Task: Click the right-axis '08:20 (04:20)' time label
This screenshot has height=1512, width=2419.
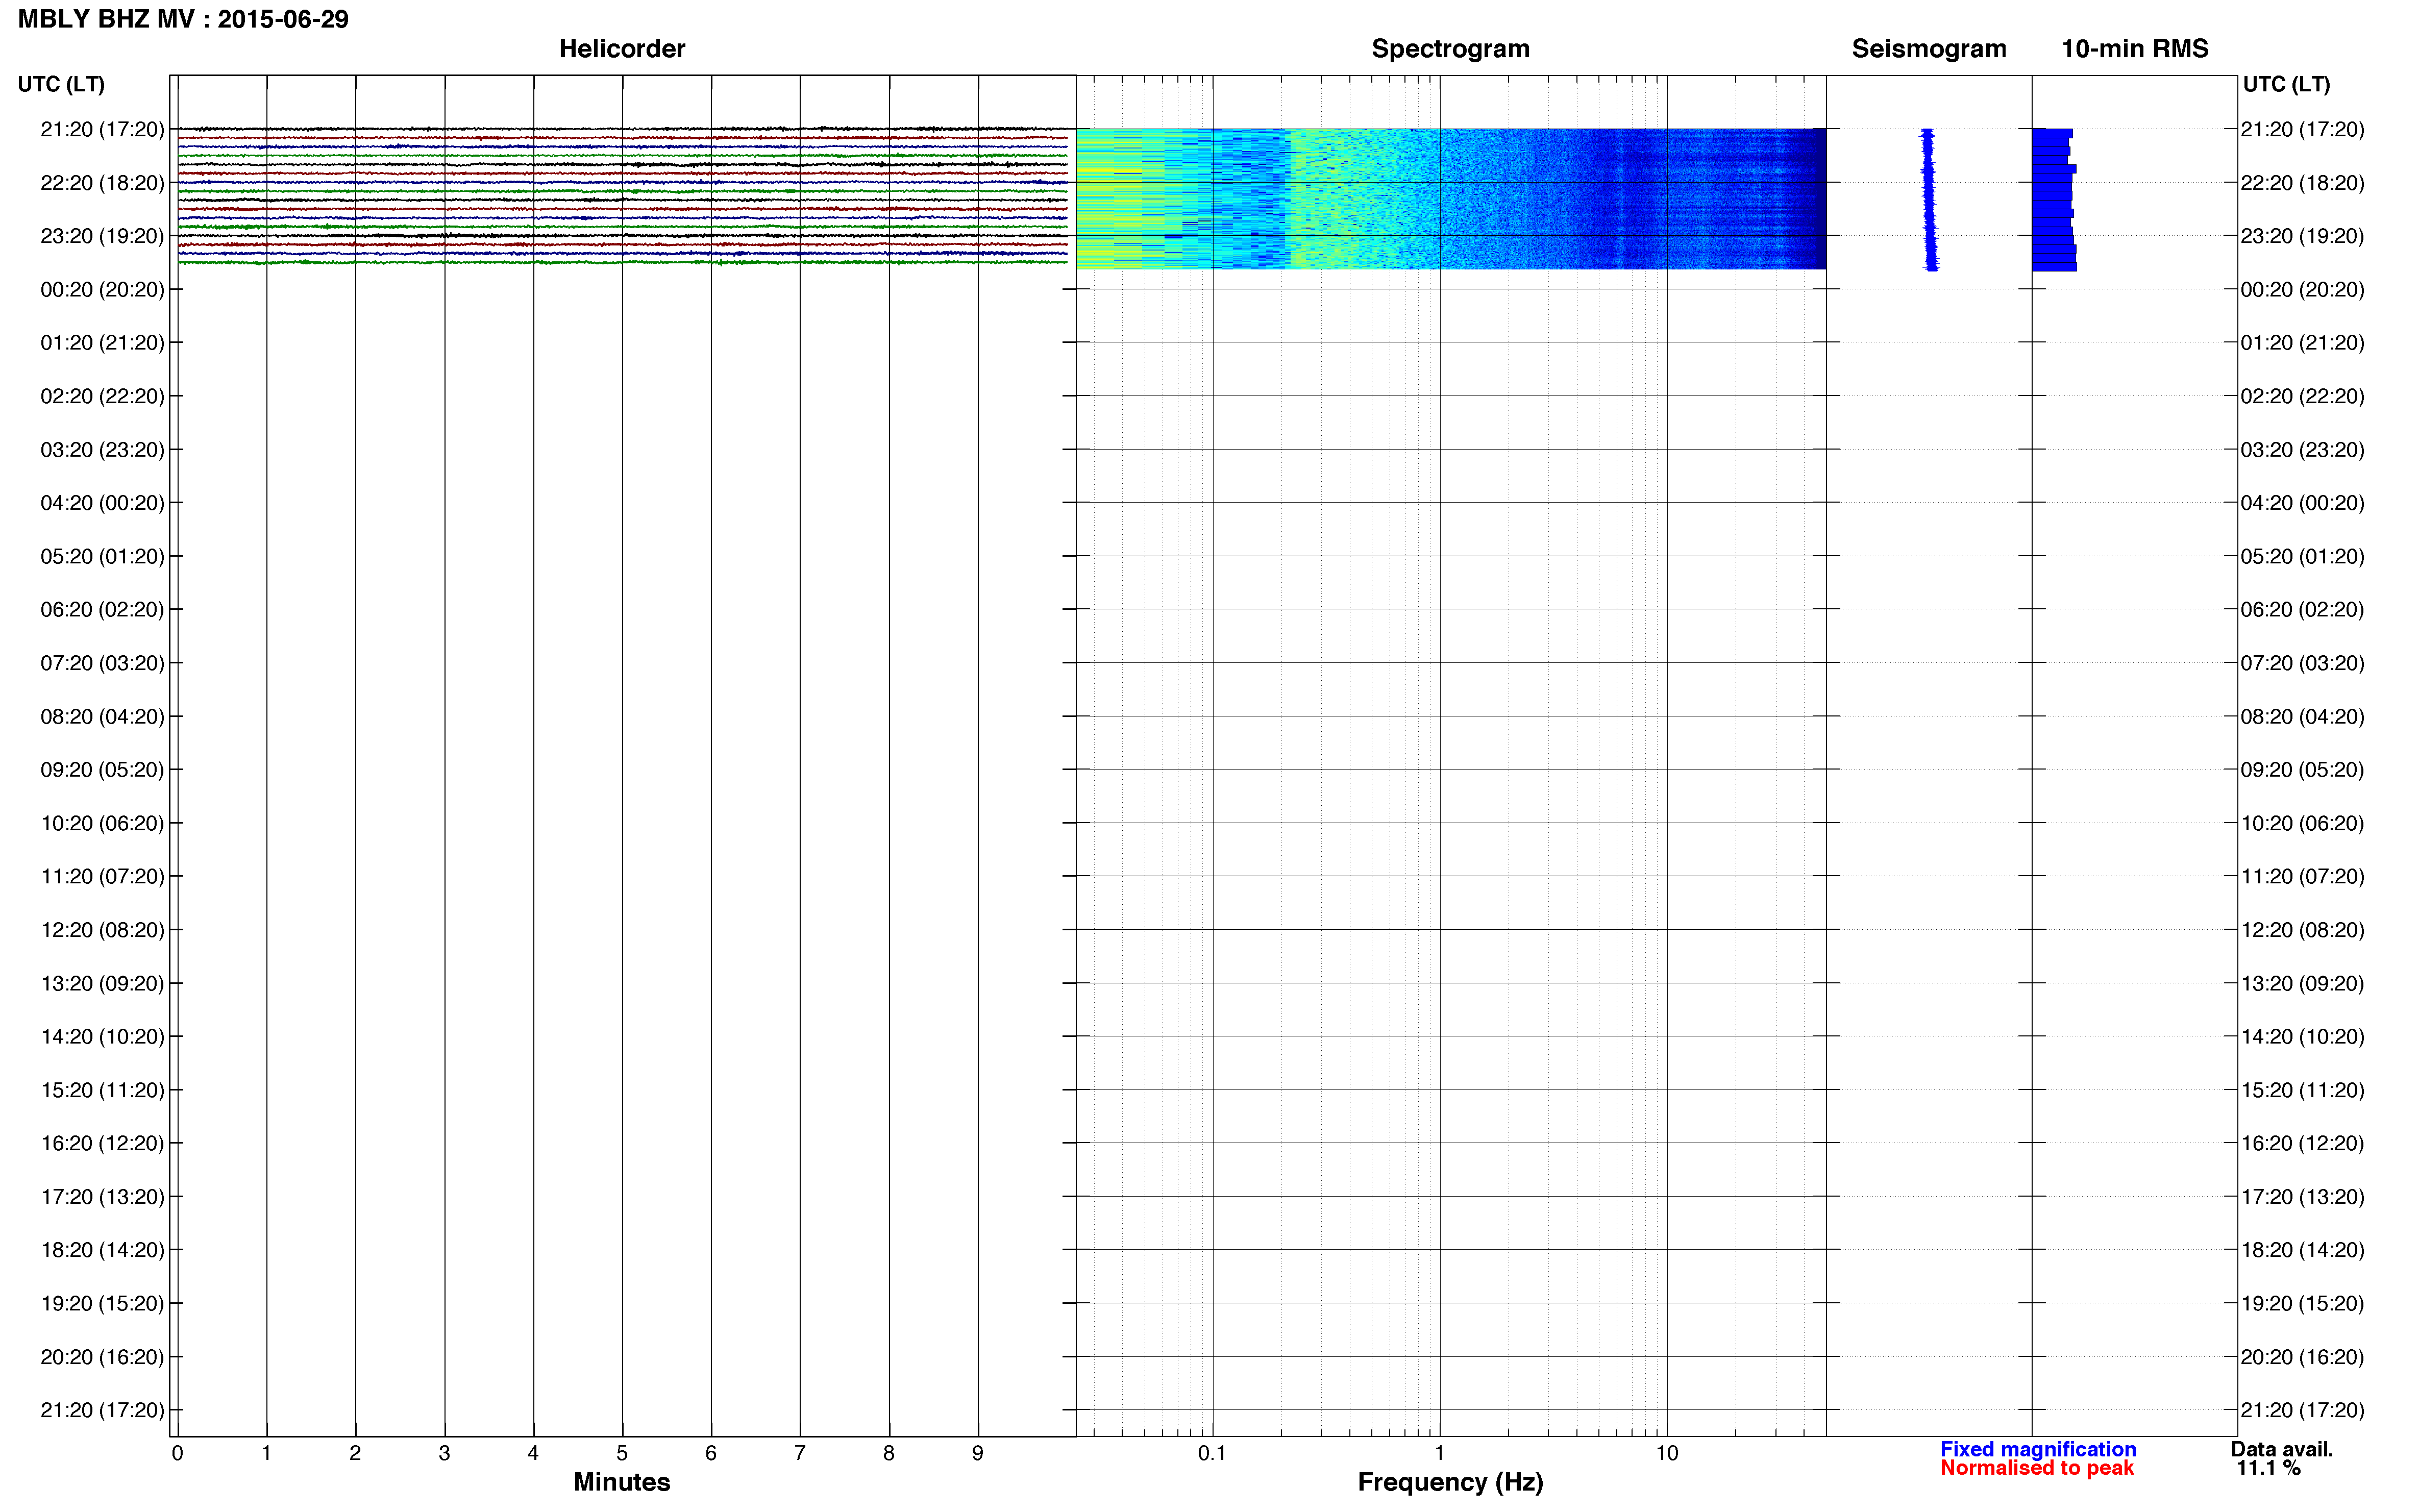Action: [x=2302, y=717]
